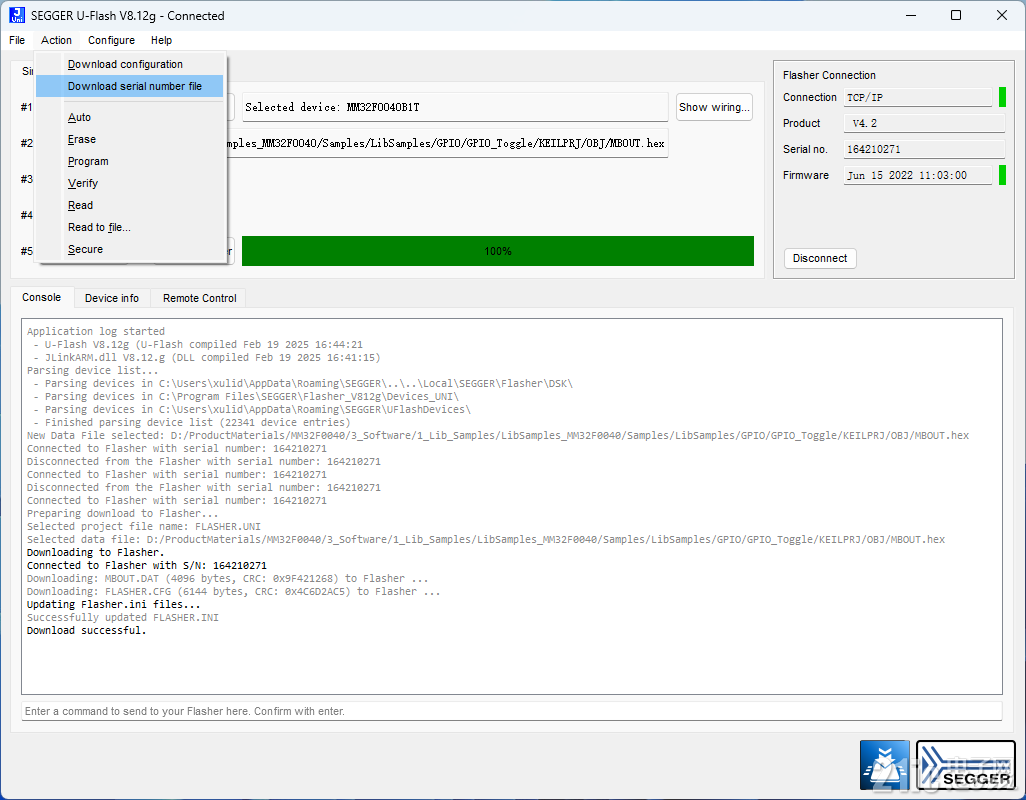Screen dimensions: 1026x800
Task: Open the Help menu
Action: [x=161, y=40]
